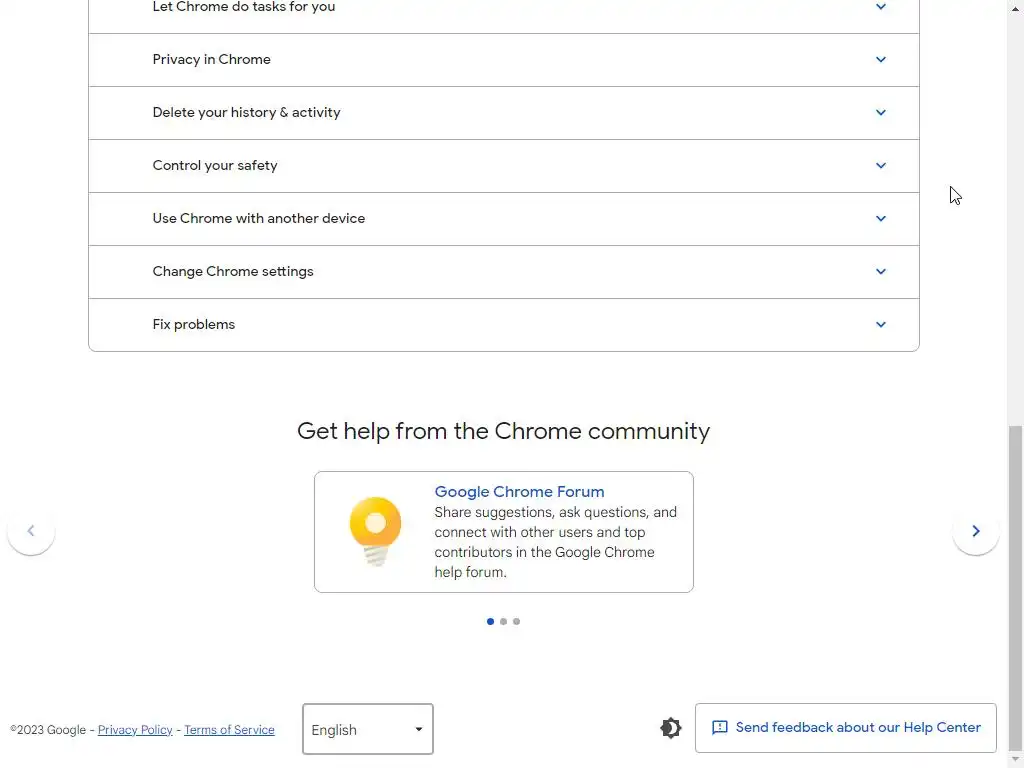Expand Let Chrome do tasks for you
This screenshot has height=768, width=1024.
pyautogui.click(x=503, y=8)
